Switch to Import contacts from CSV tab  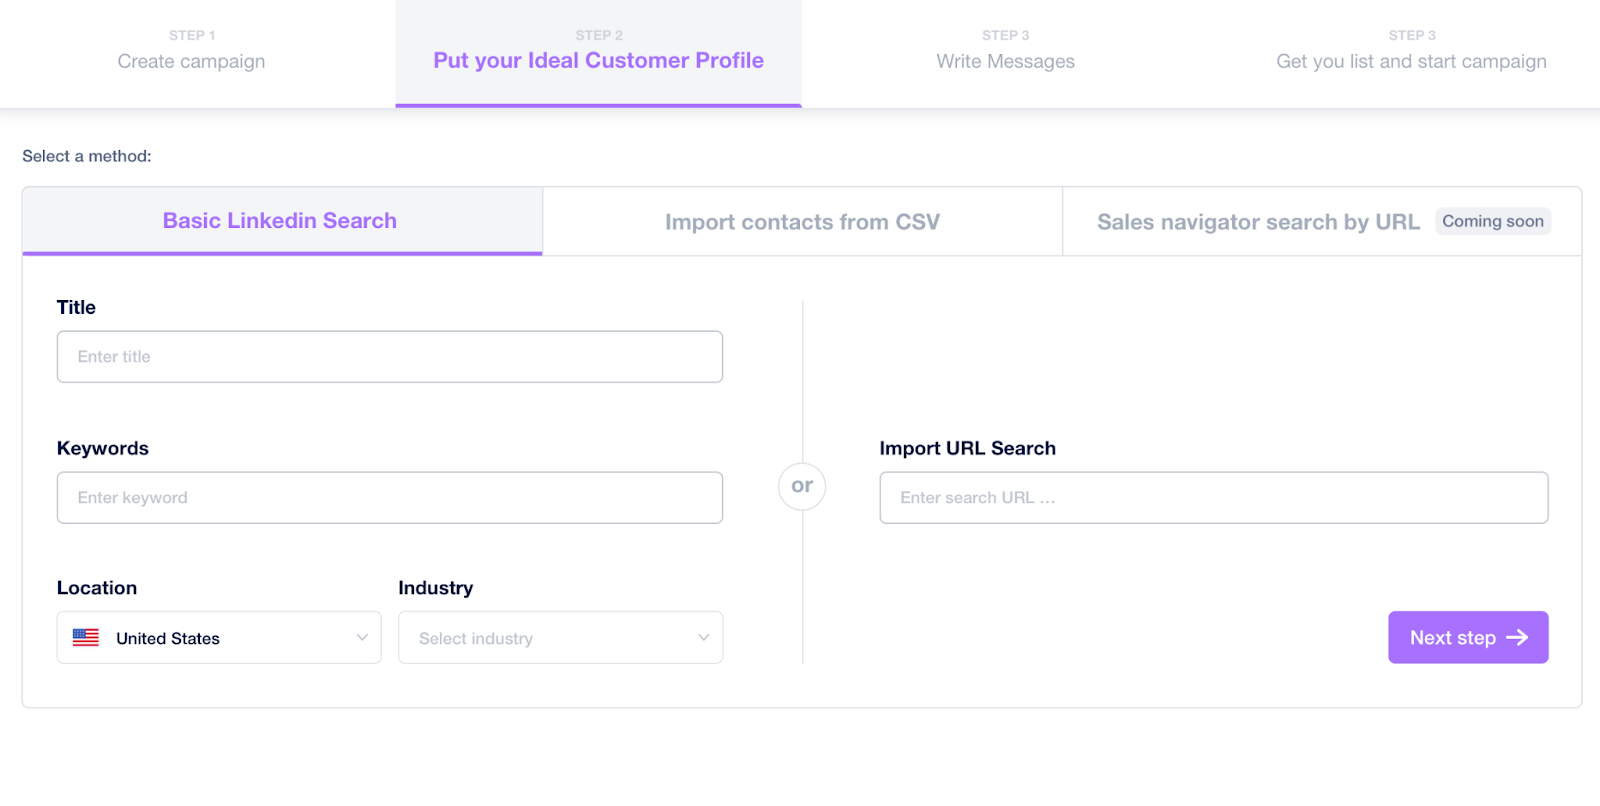[802, 222]
